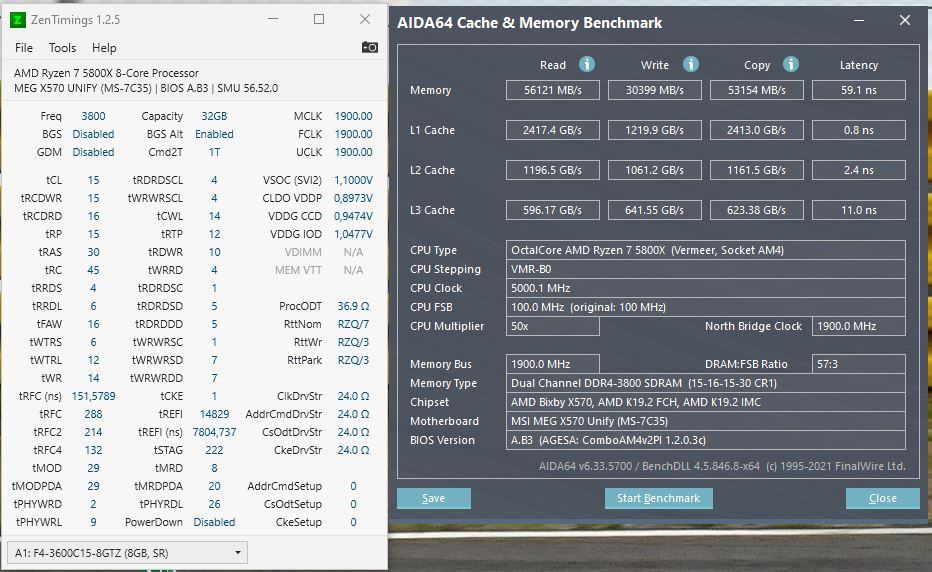This screenshot has width=932, height=572.
Task: Click the Save button in AIDA64
Action: point(434,498)
